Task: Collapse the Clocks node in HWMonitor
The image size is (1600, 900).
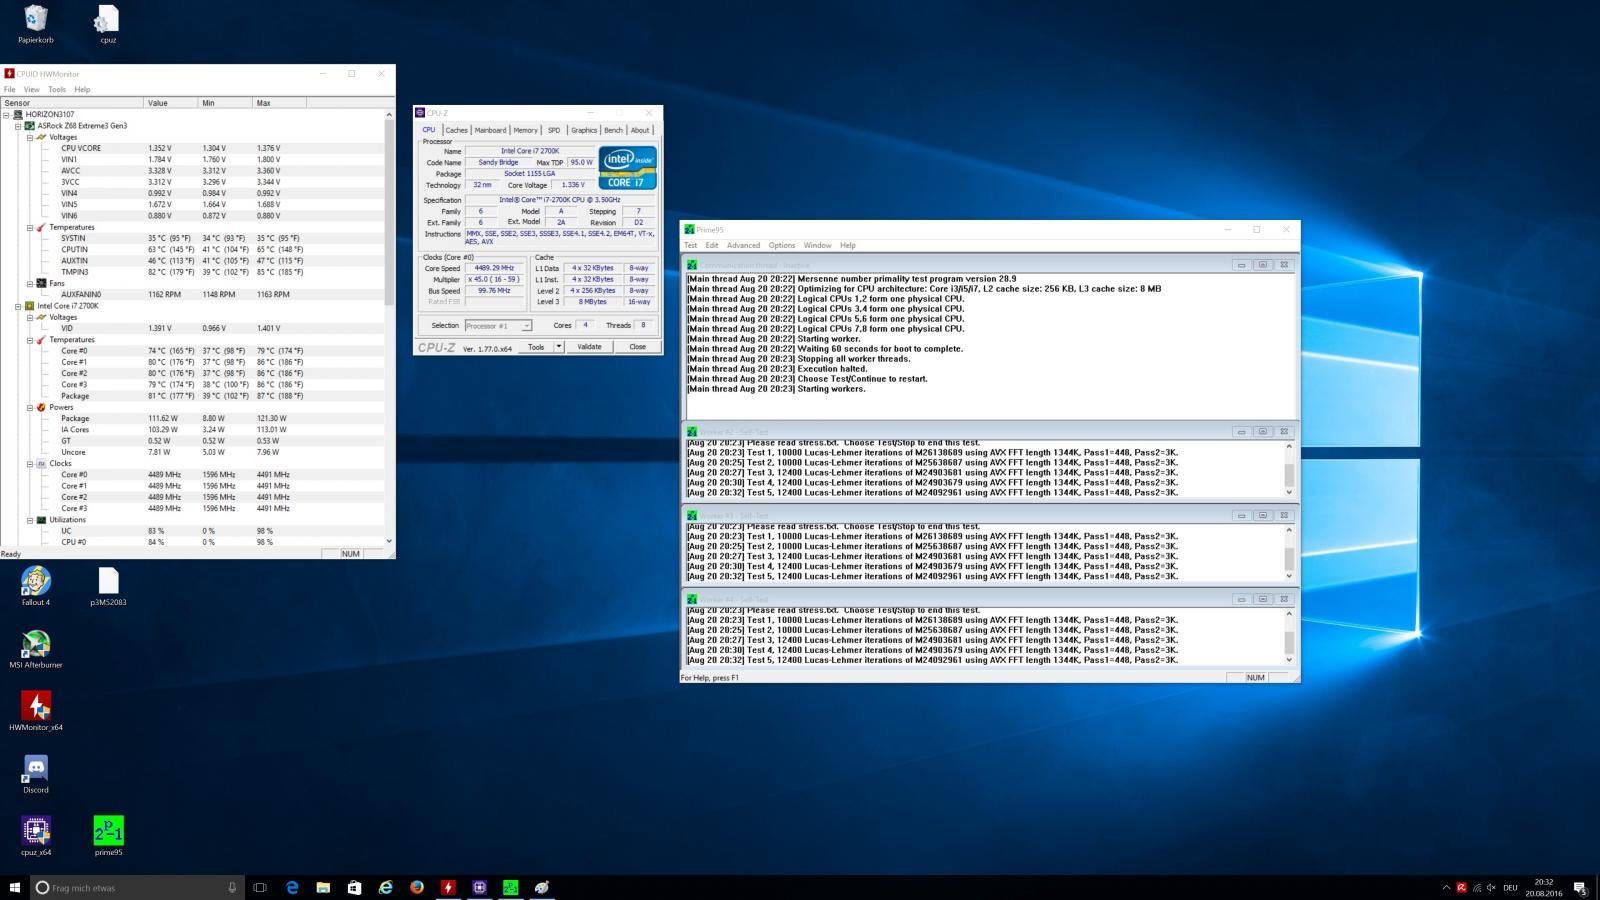Action: point(29,463)
